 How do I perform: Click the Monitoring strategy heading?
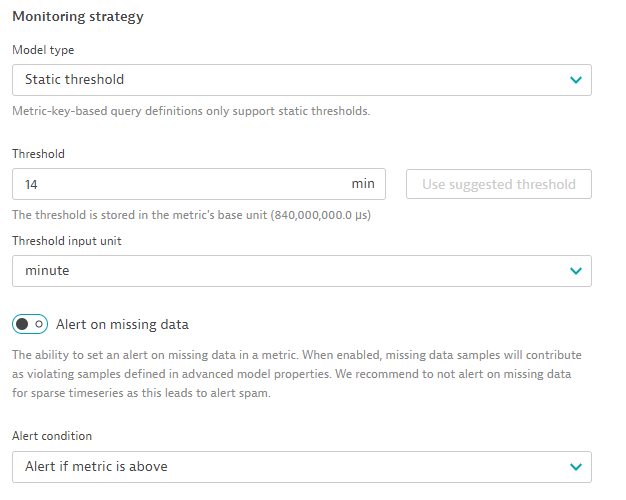(78, 17)
